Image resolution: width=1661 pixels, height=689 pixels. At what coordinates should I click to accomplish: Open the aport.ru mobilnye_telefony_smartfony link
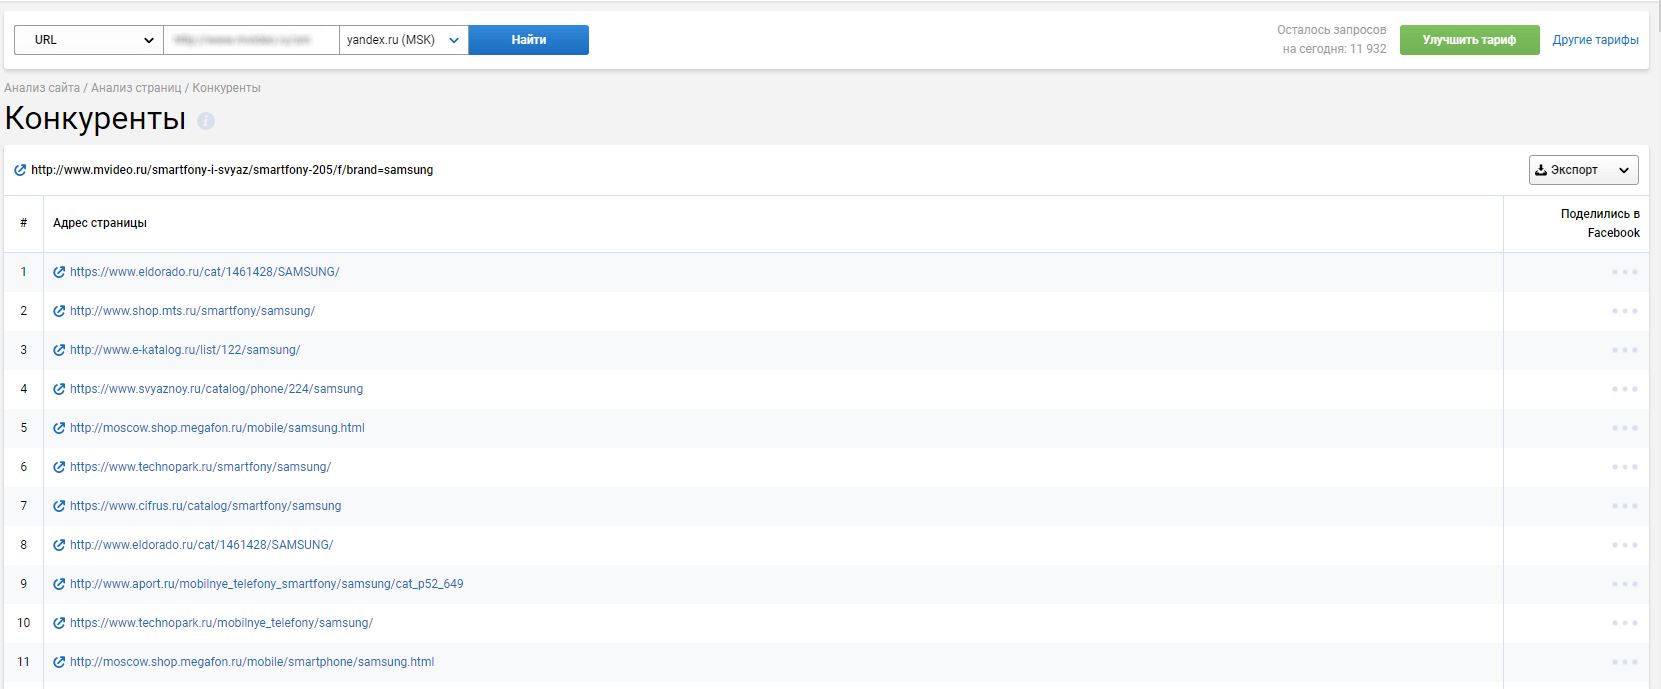pos(267,584)
